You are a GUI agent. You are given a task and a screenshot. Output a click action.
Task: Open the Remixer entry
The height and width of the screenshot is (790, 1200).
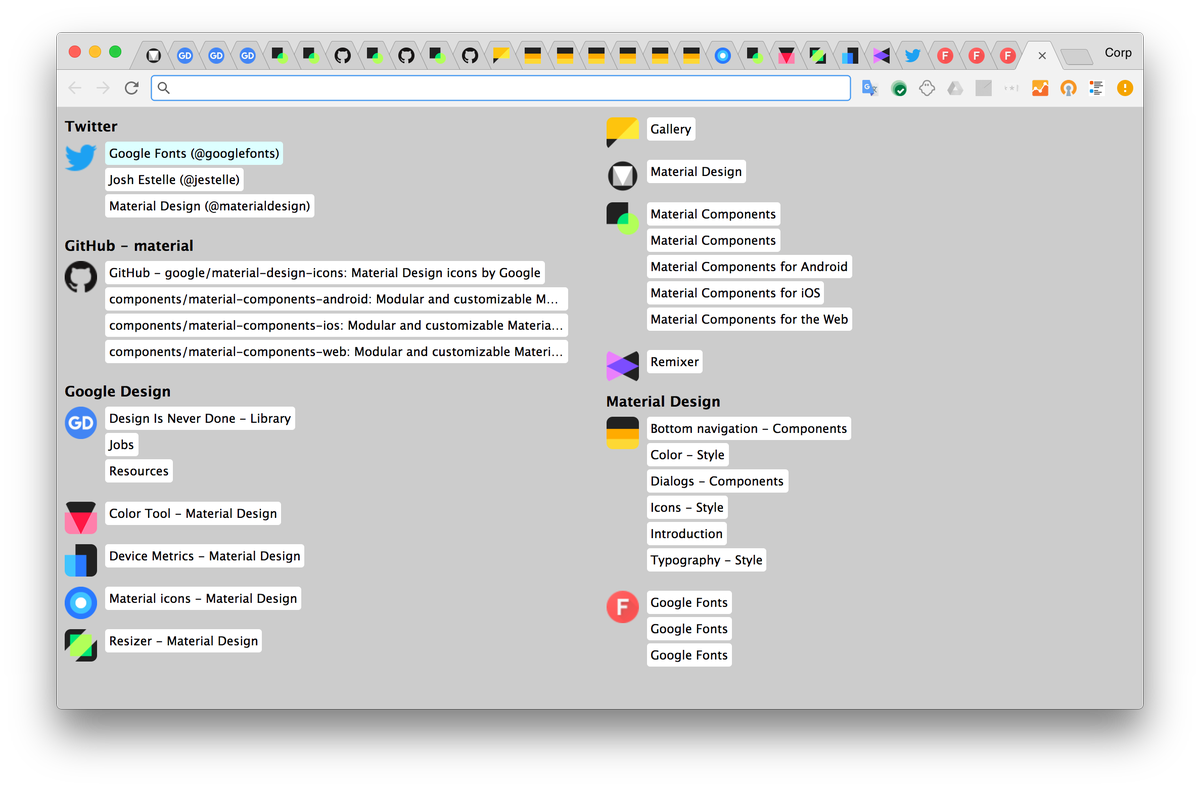[x=675, y=361]
